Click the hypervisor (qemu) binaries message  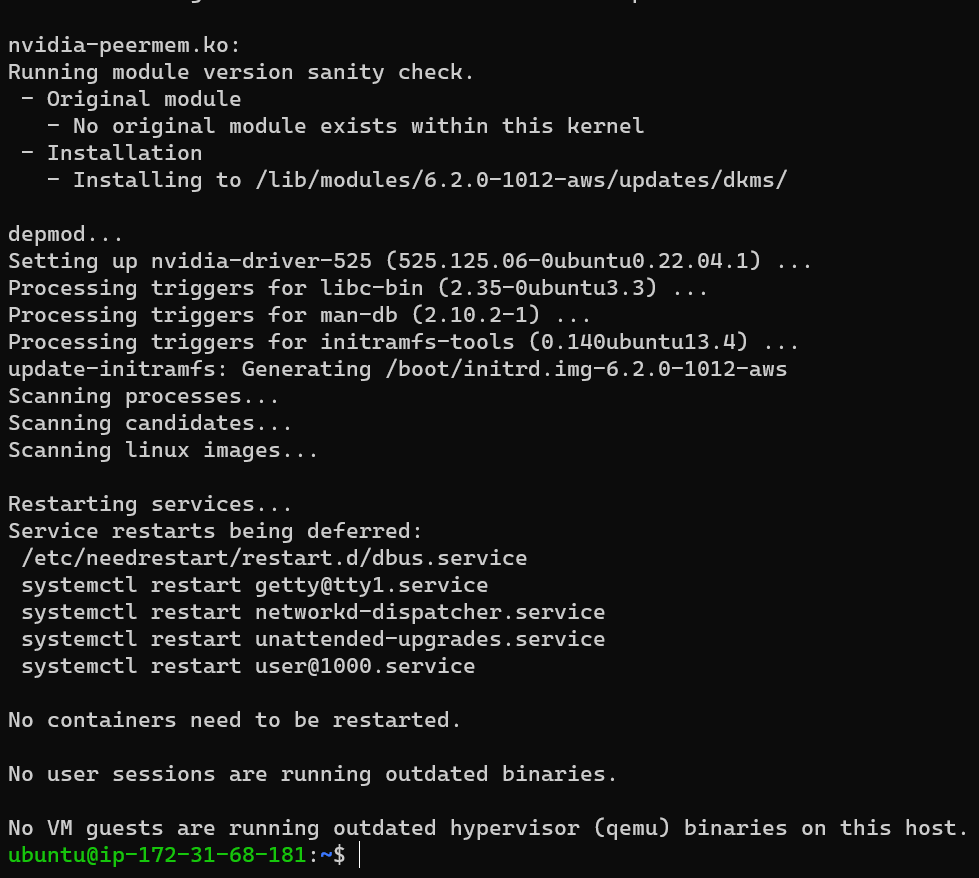click(488, 828)
